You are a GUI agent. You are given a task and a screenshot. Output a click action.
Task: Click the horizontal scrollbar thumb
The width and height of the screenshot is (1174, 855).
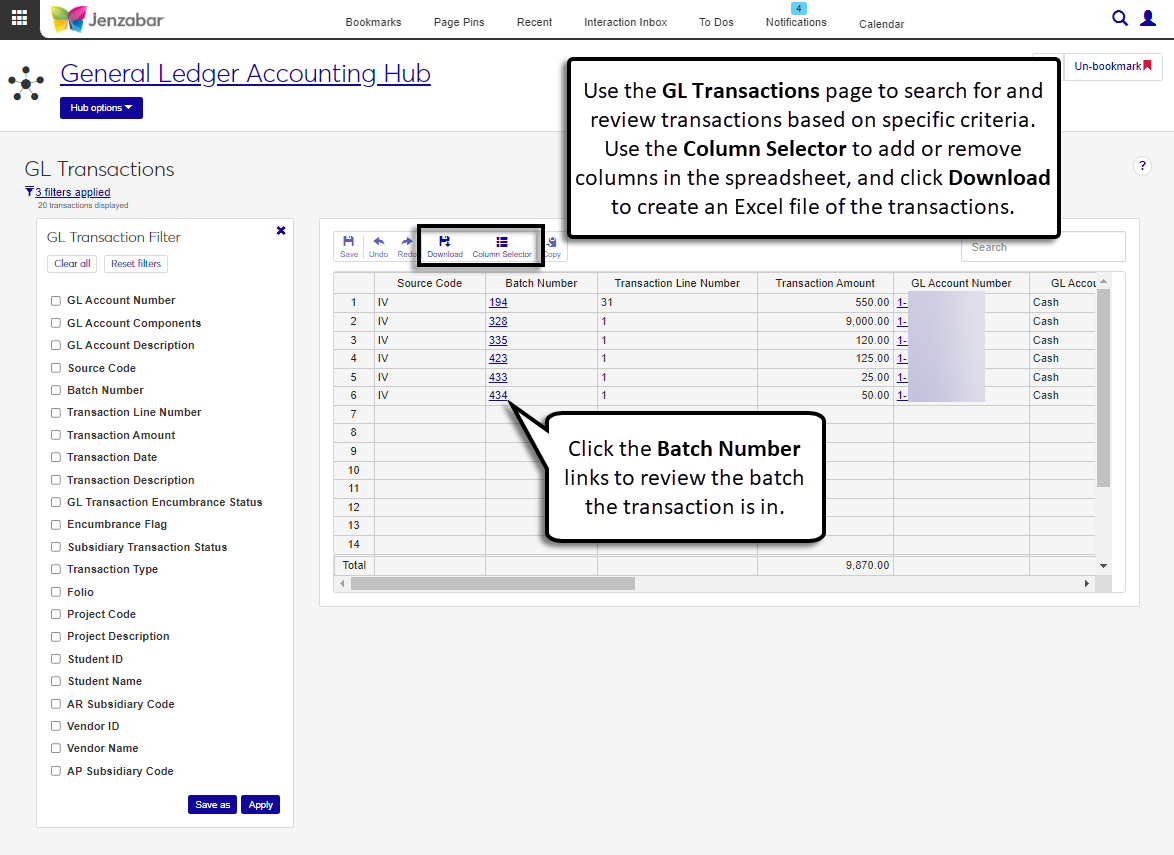pyautogui.click(x=493, y=583)
